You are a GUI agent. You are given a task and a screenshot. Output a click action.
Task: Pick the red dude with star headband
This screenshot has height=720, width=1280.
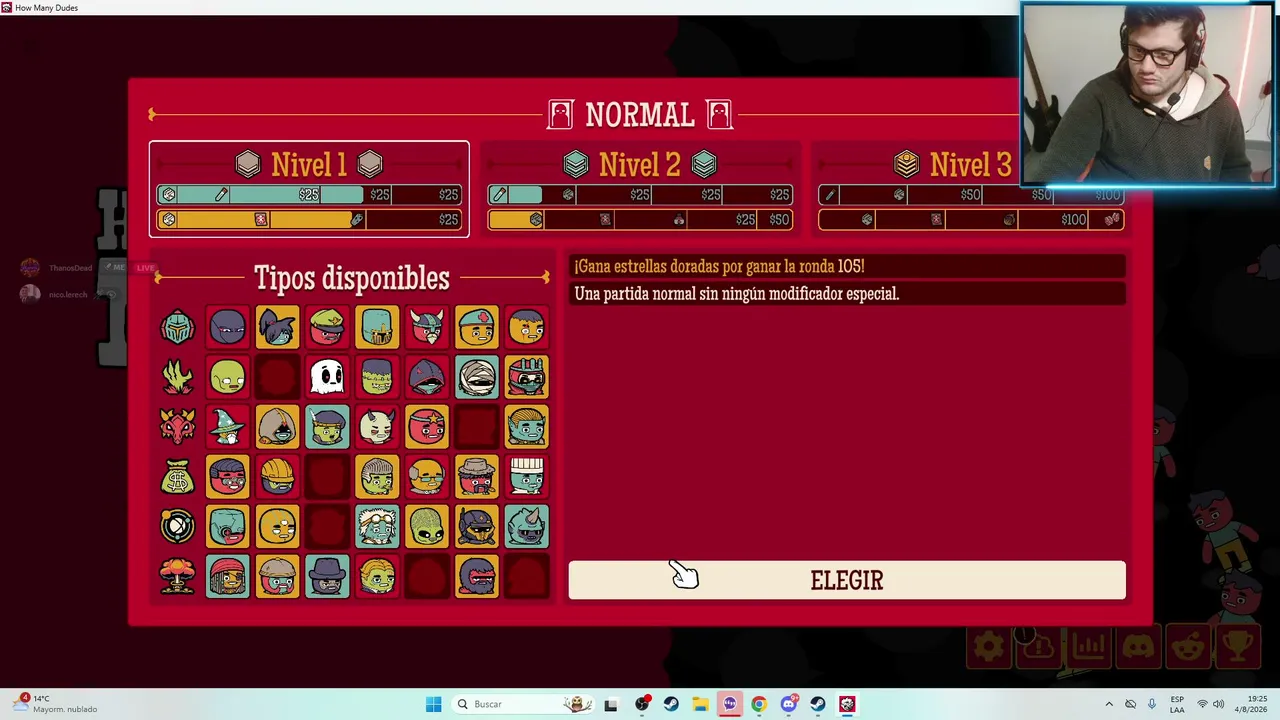427,427
